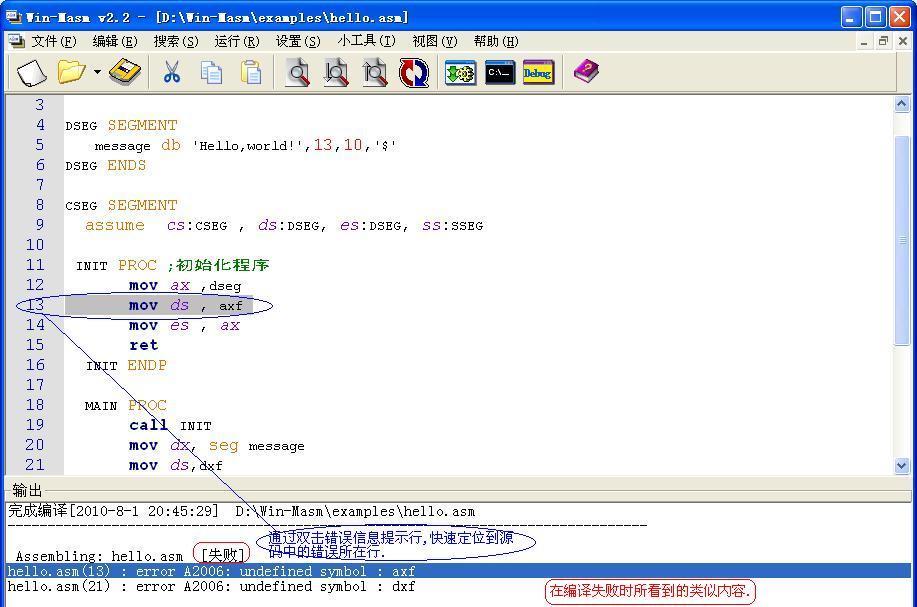Click the editor scrollbar up arrow
The width and height of the screenshot is (917, 607).
[902, 105]
